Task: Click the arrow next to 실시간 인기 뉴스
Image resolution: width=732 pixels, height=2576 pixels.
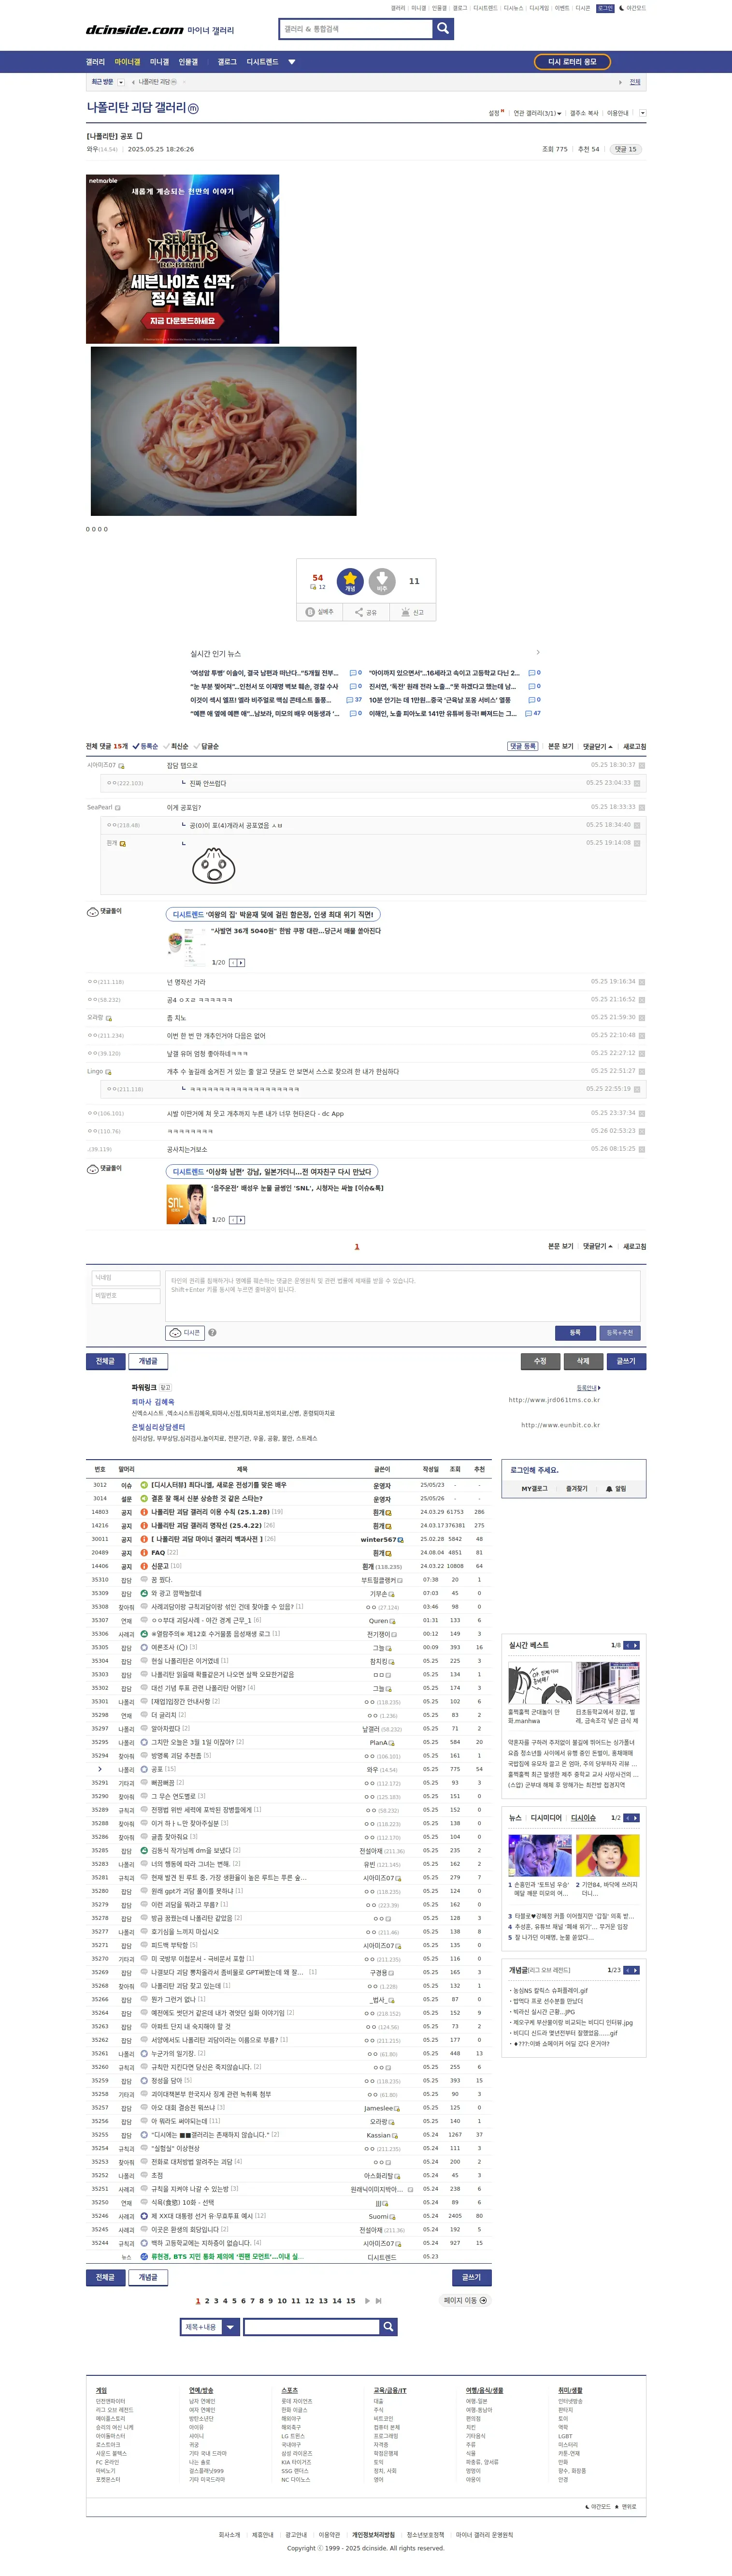Action: point(538,652)
